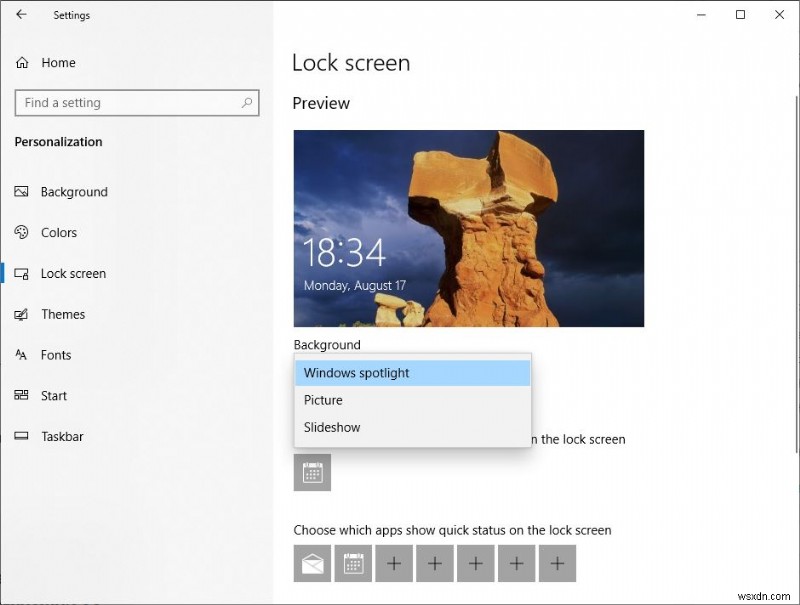
Task: Open Themes settings in sidebar
Action: pyautogui.click(x=22, y=314)
